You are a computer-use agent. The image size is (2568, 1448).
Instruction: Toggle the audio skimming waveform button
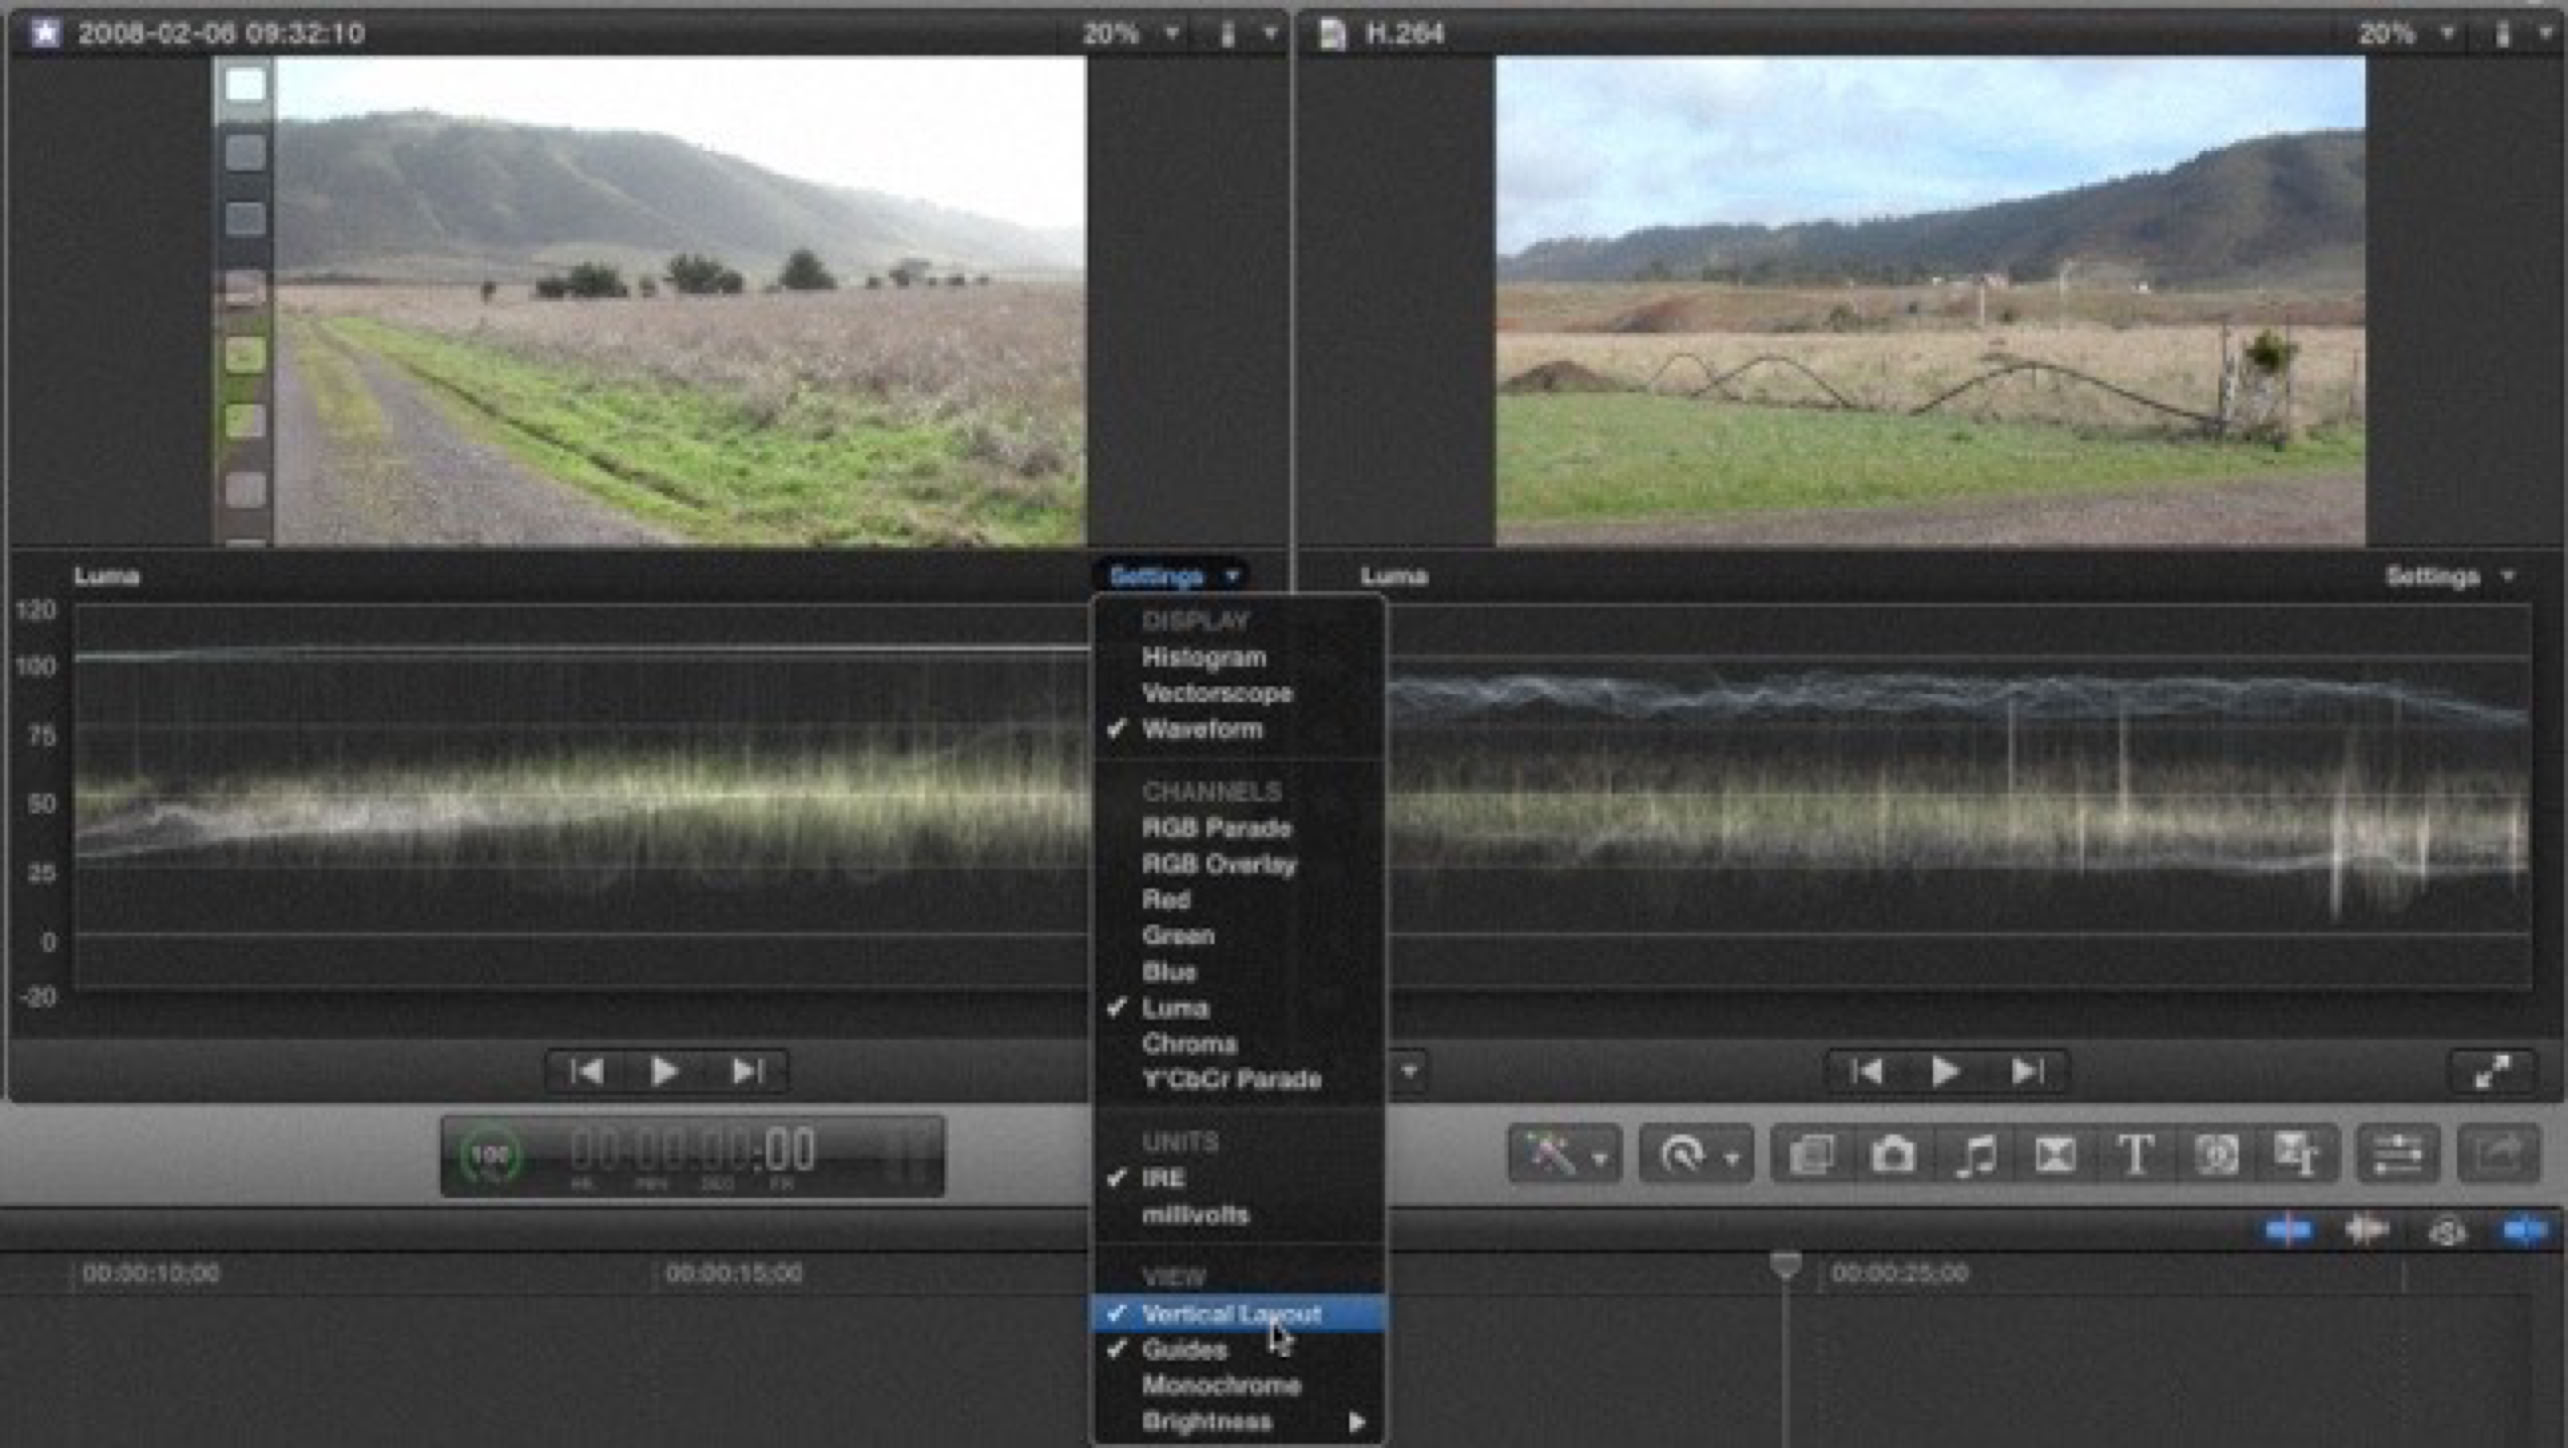2366,1229
